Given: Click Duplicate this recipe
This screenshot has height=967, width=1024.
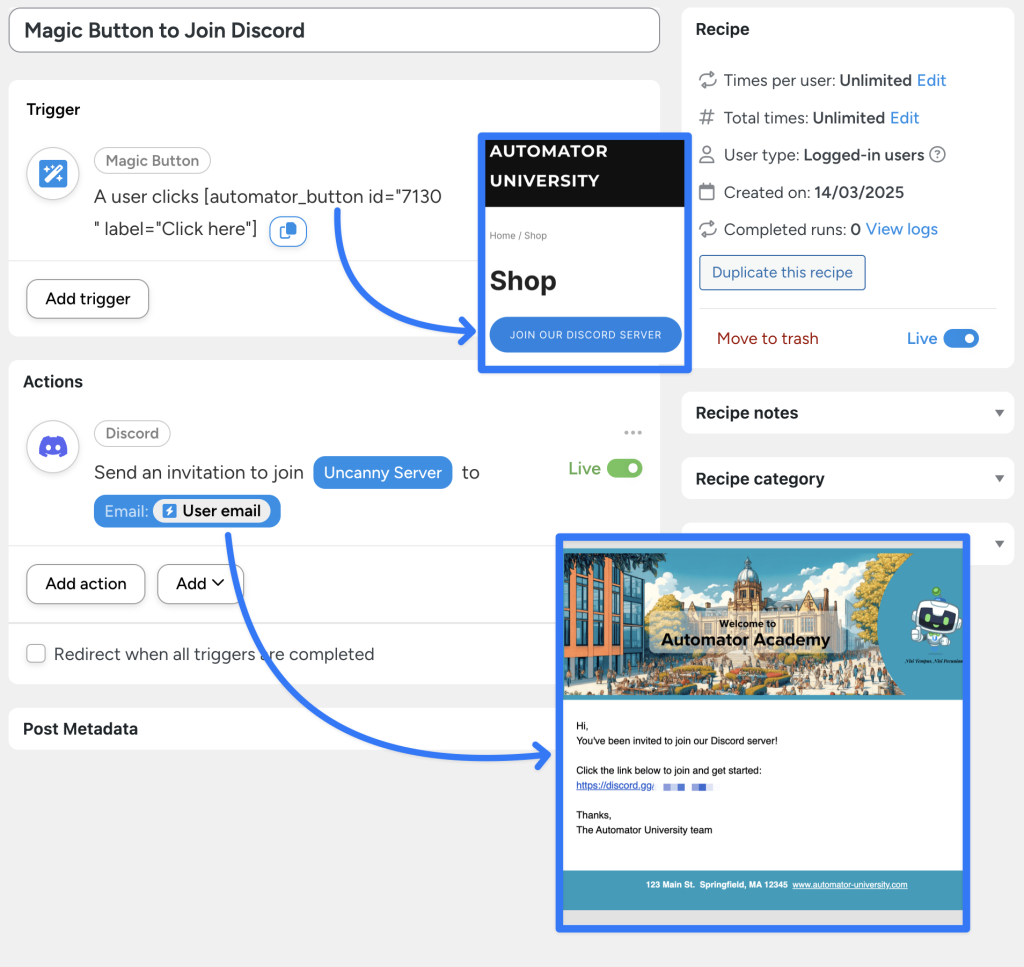Looking at the screenshot, I should click(782, 272).
